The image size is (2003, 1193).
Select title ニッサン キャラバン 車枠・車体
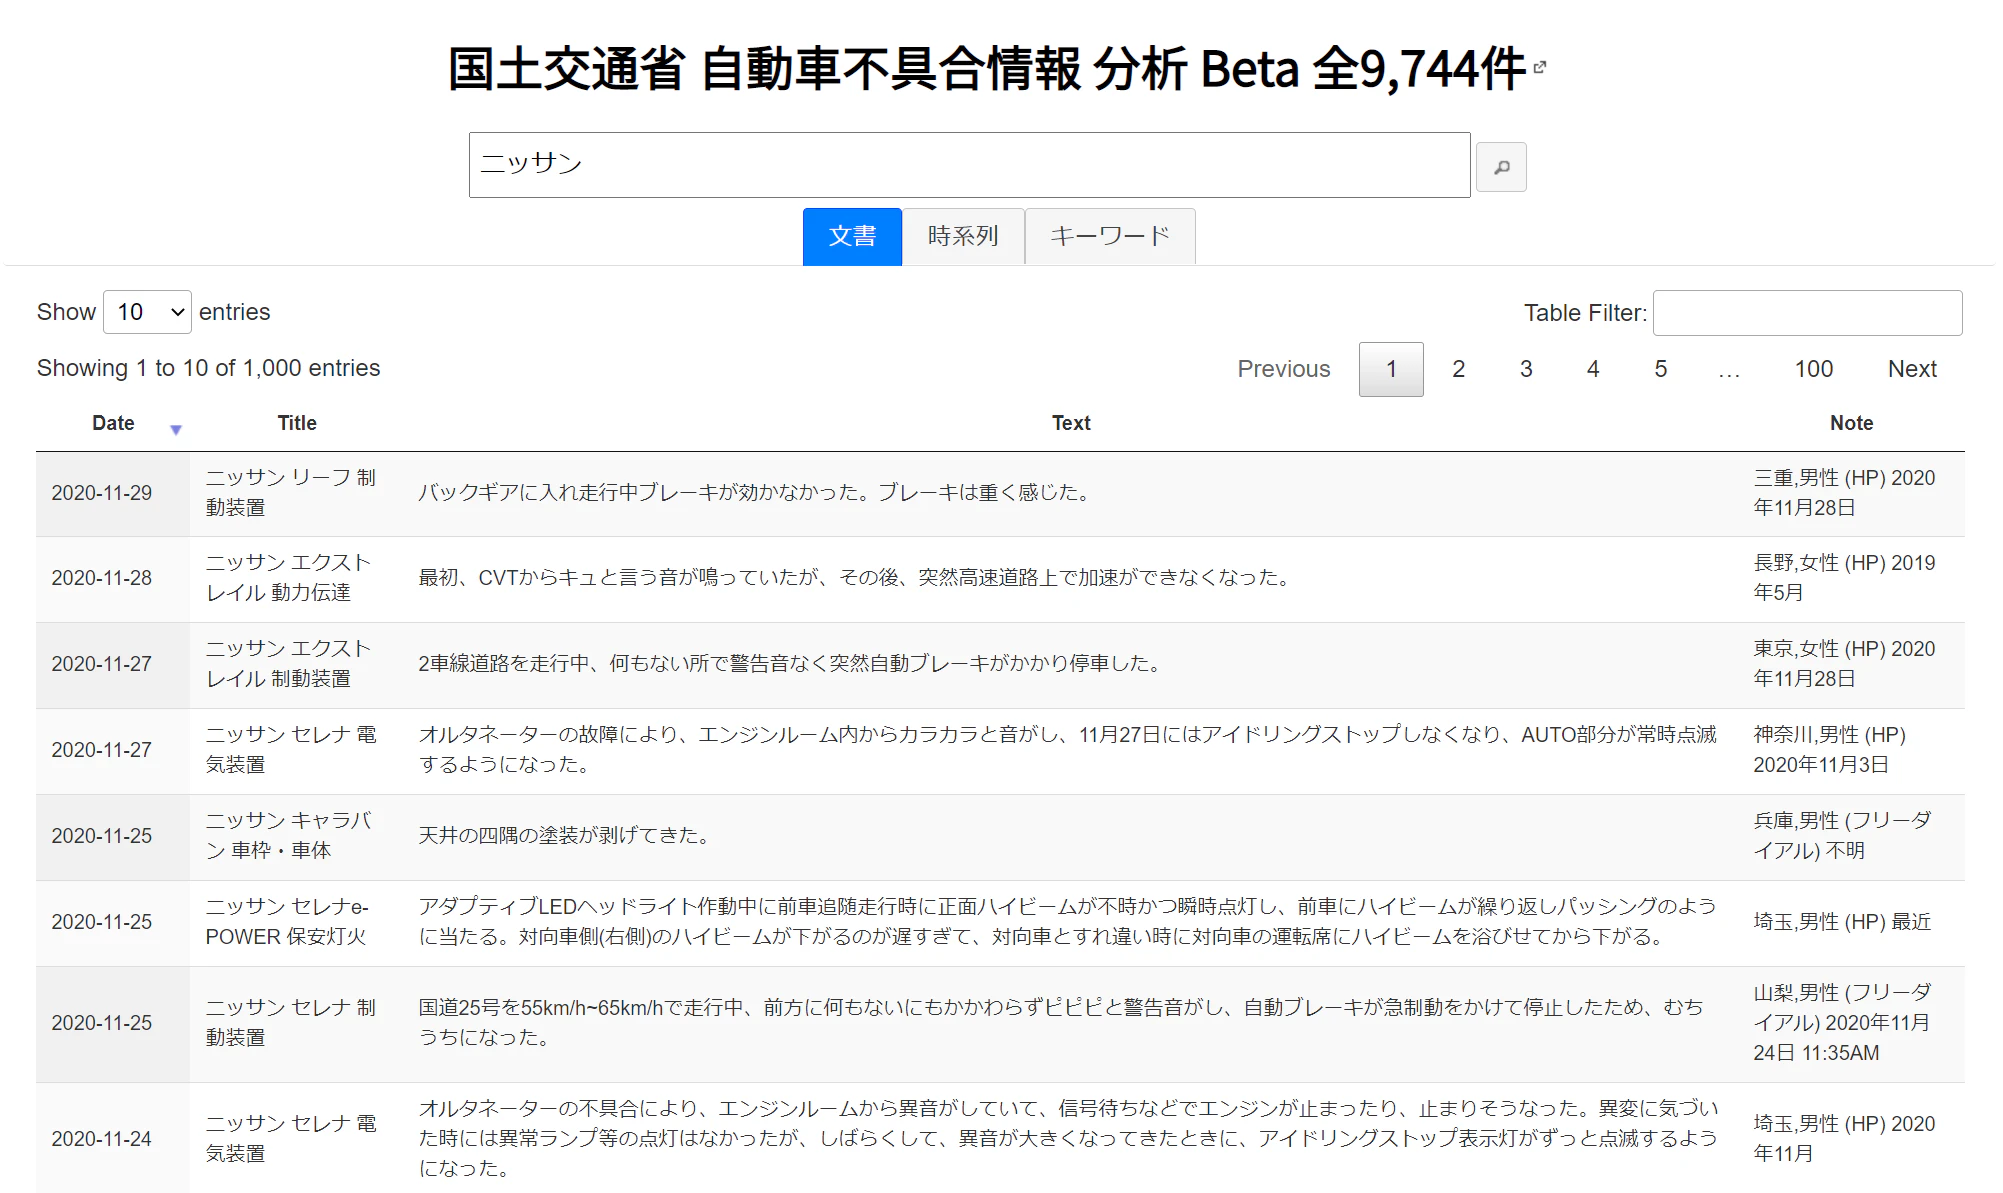289,836
